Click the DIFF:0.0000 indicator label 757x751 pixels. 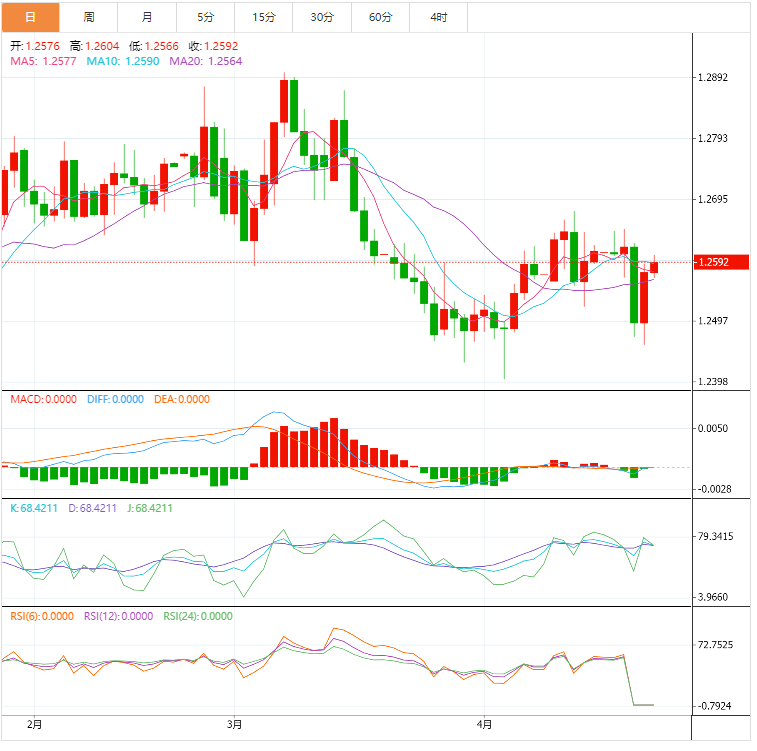[115, 400]
